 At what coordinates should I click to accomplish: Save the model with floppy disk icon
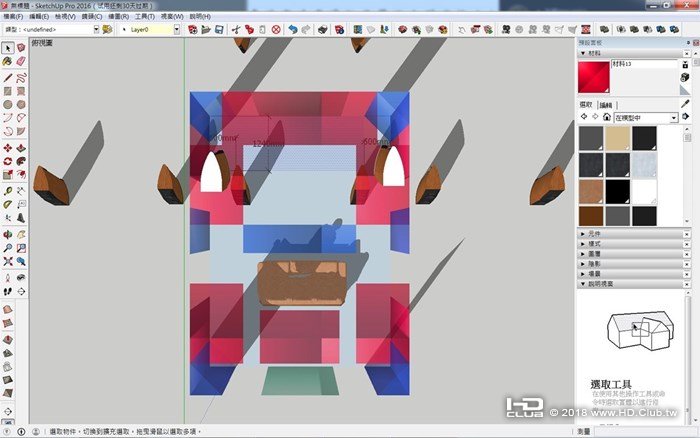click(219, 29)
